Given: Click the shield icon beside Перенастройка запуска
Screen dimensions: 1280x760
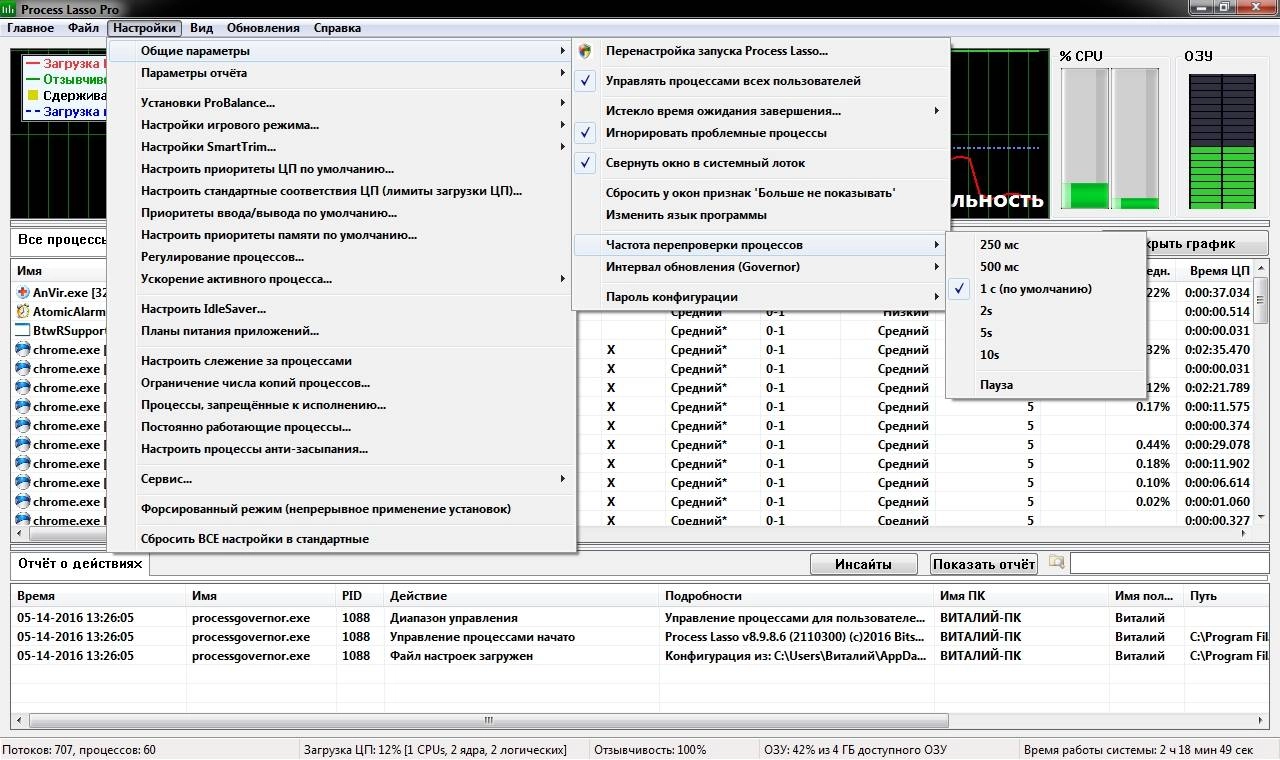Looking at the screenshot, I should coord(586,51).
